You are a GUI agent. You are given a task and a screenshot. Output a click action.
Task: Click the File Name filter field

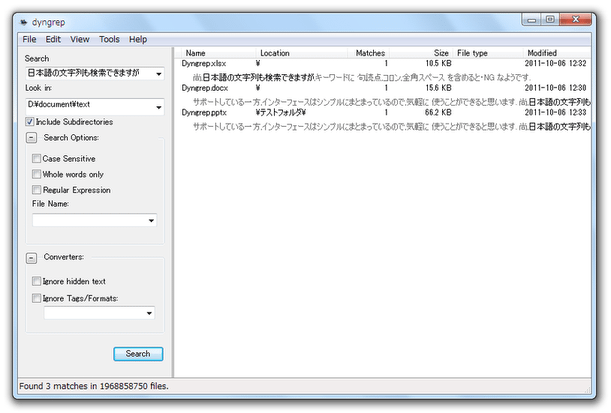tap(90, 220)
